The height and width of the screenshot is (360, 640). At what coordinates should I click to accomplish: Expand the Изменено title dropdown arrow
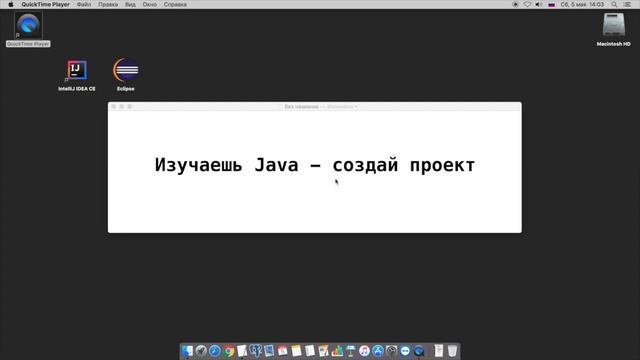coord(356,107)
